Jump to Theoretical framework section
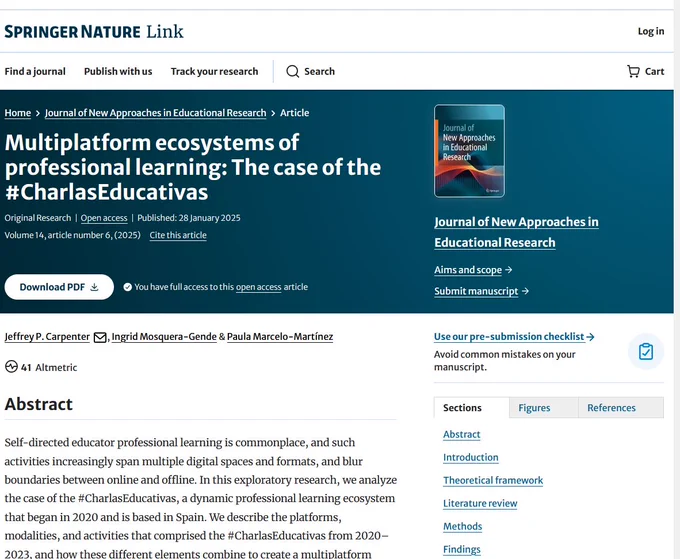Screen dimensions: 680x559 pyautogui.click(x=493, y=480)
